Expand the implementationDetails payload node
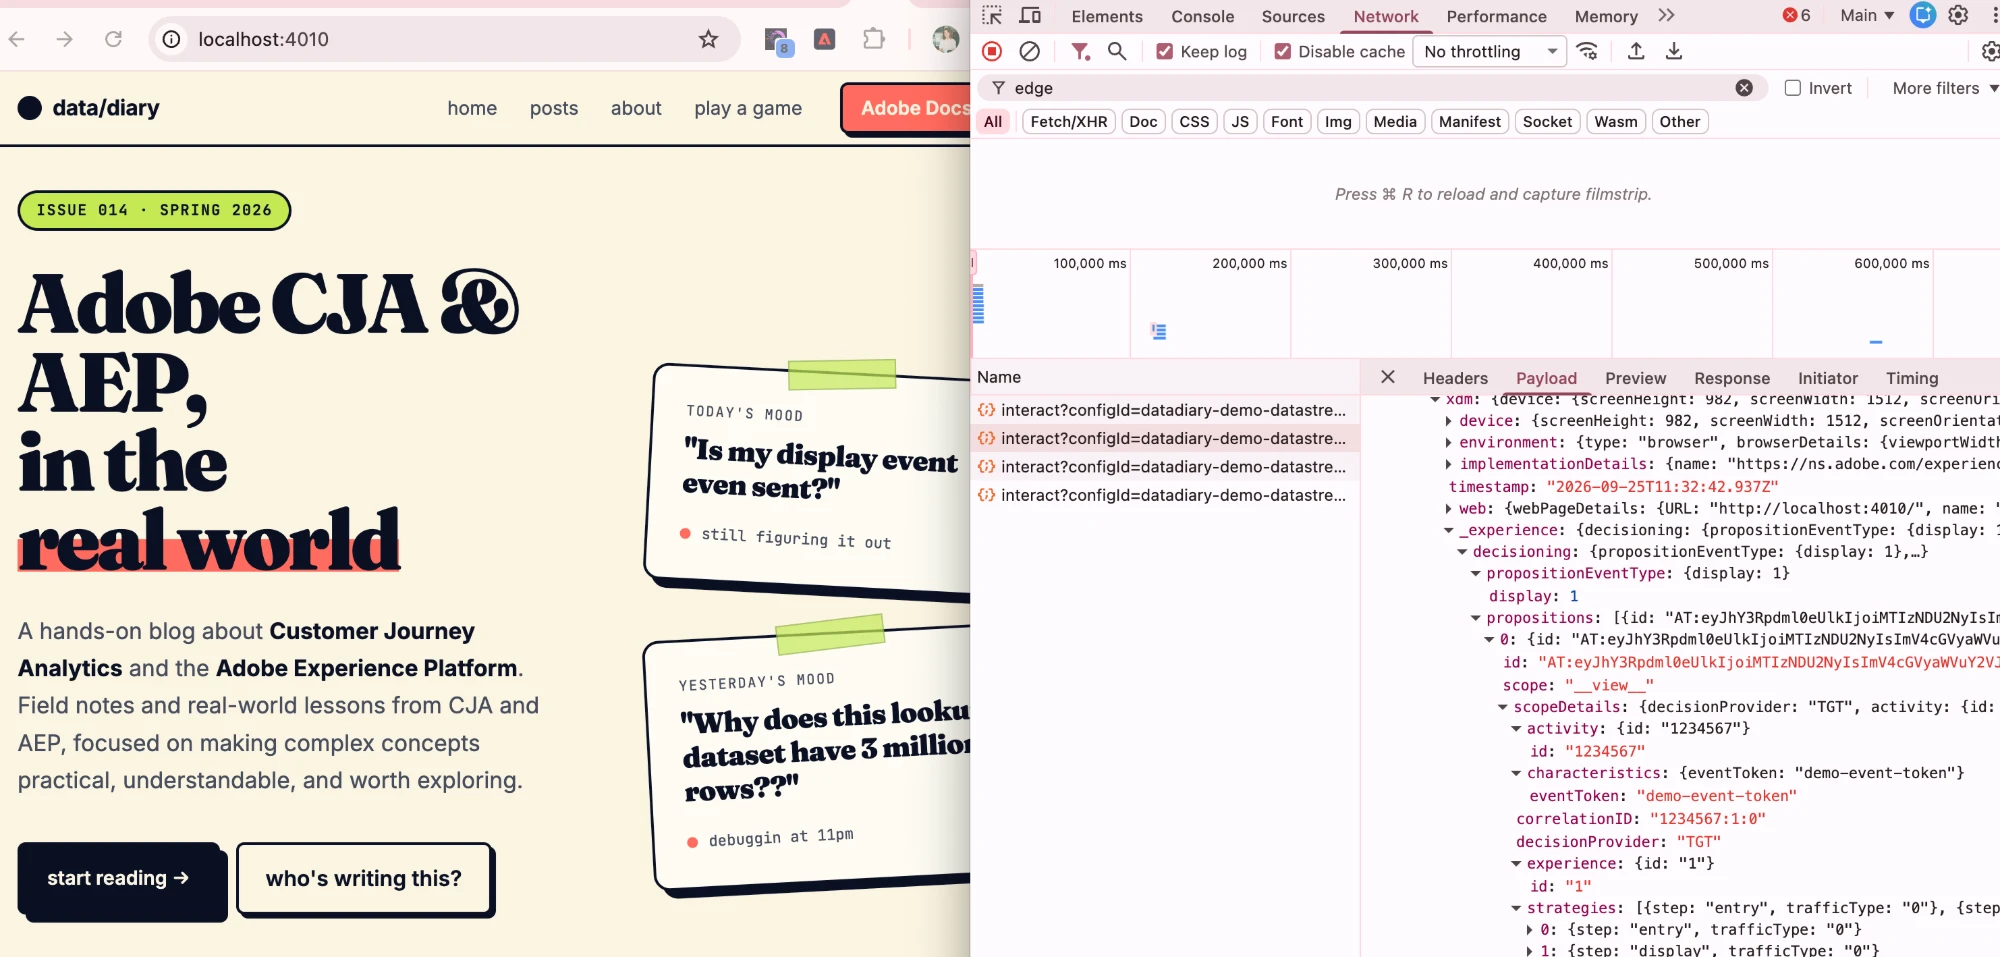The width and height of the screenshot is (2000, 957). [x=1448, y=464]
